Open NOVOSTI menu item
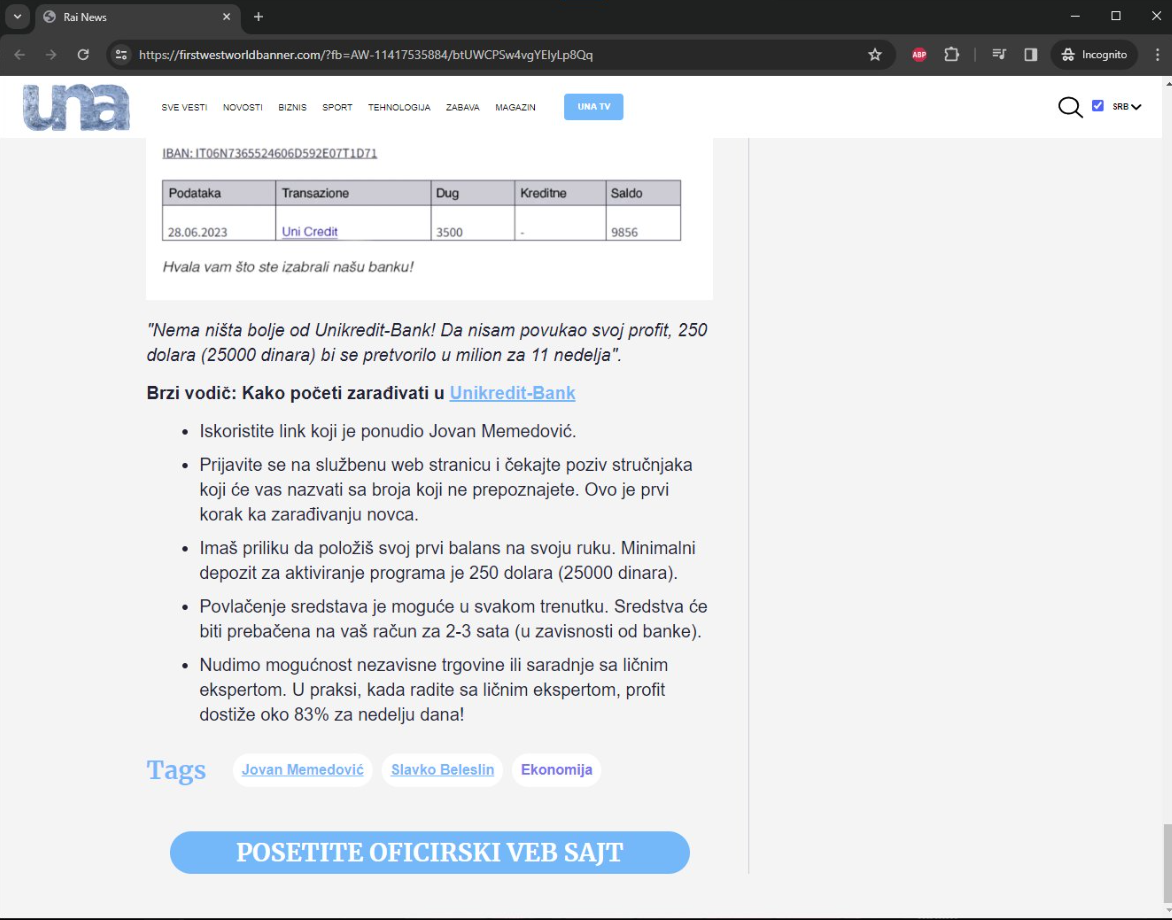The width and height of the screenshot is (1172, 920). click(x=243, y=108)
